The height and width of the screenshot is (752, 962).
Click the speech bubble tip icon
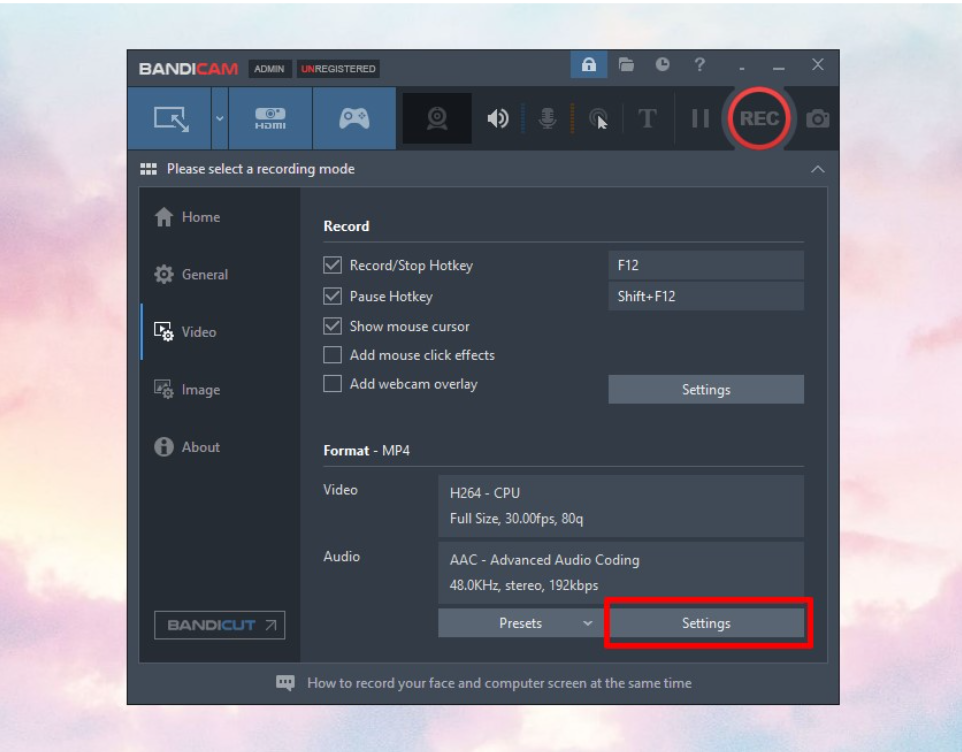tap(285, 683)
